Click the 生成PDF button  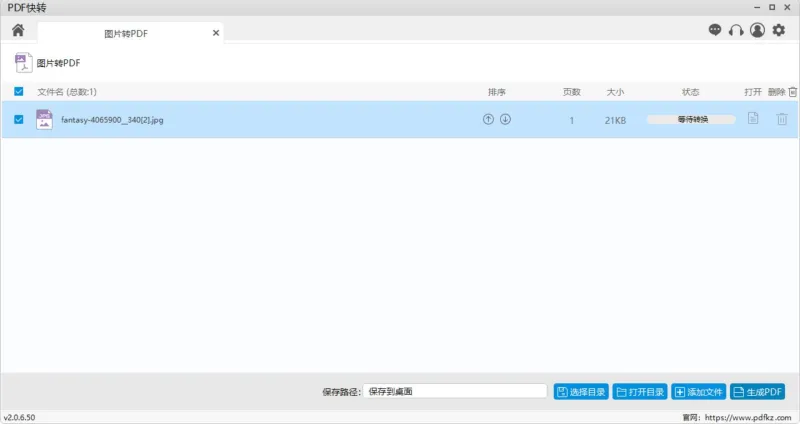coord(758,392)
